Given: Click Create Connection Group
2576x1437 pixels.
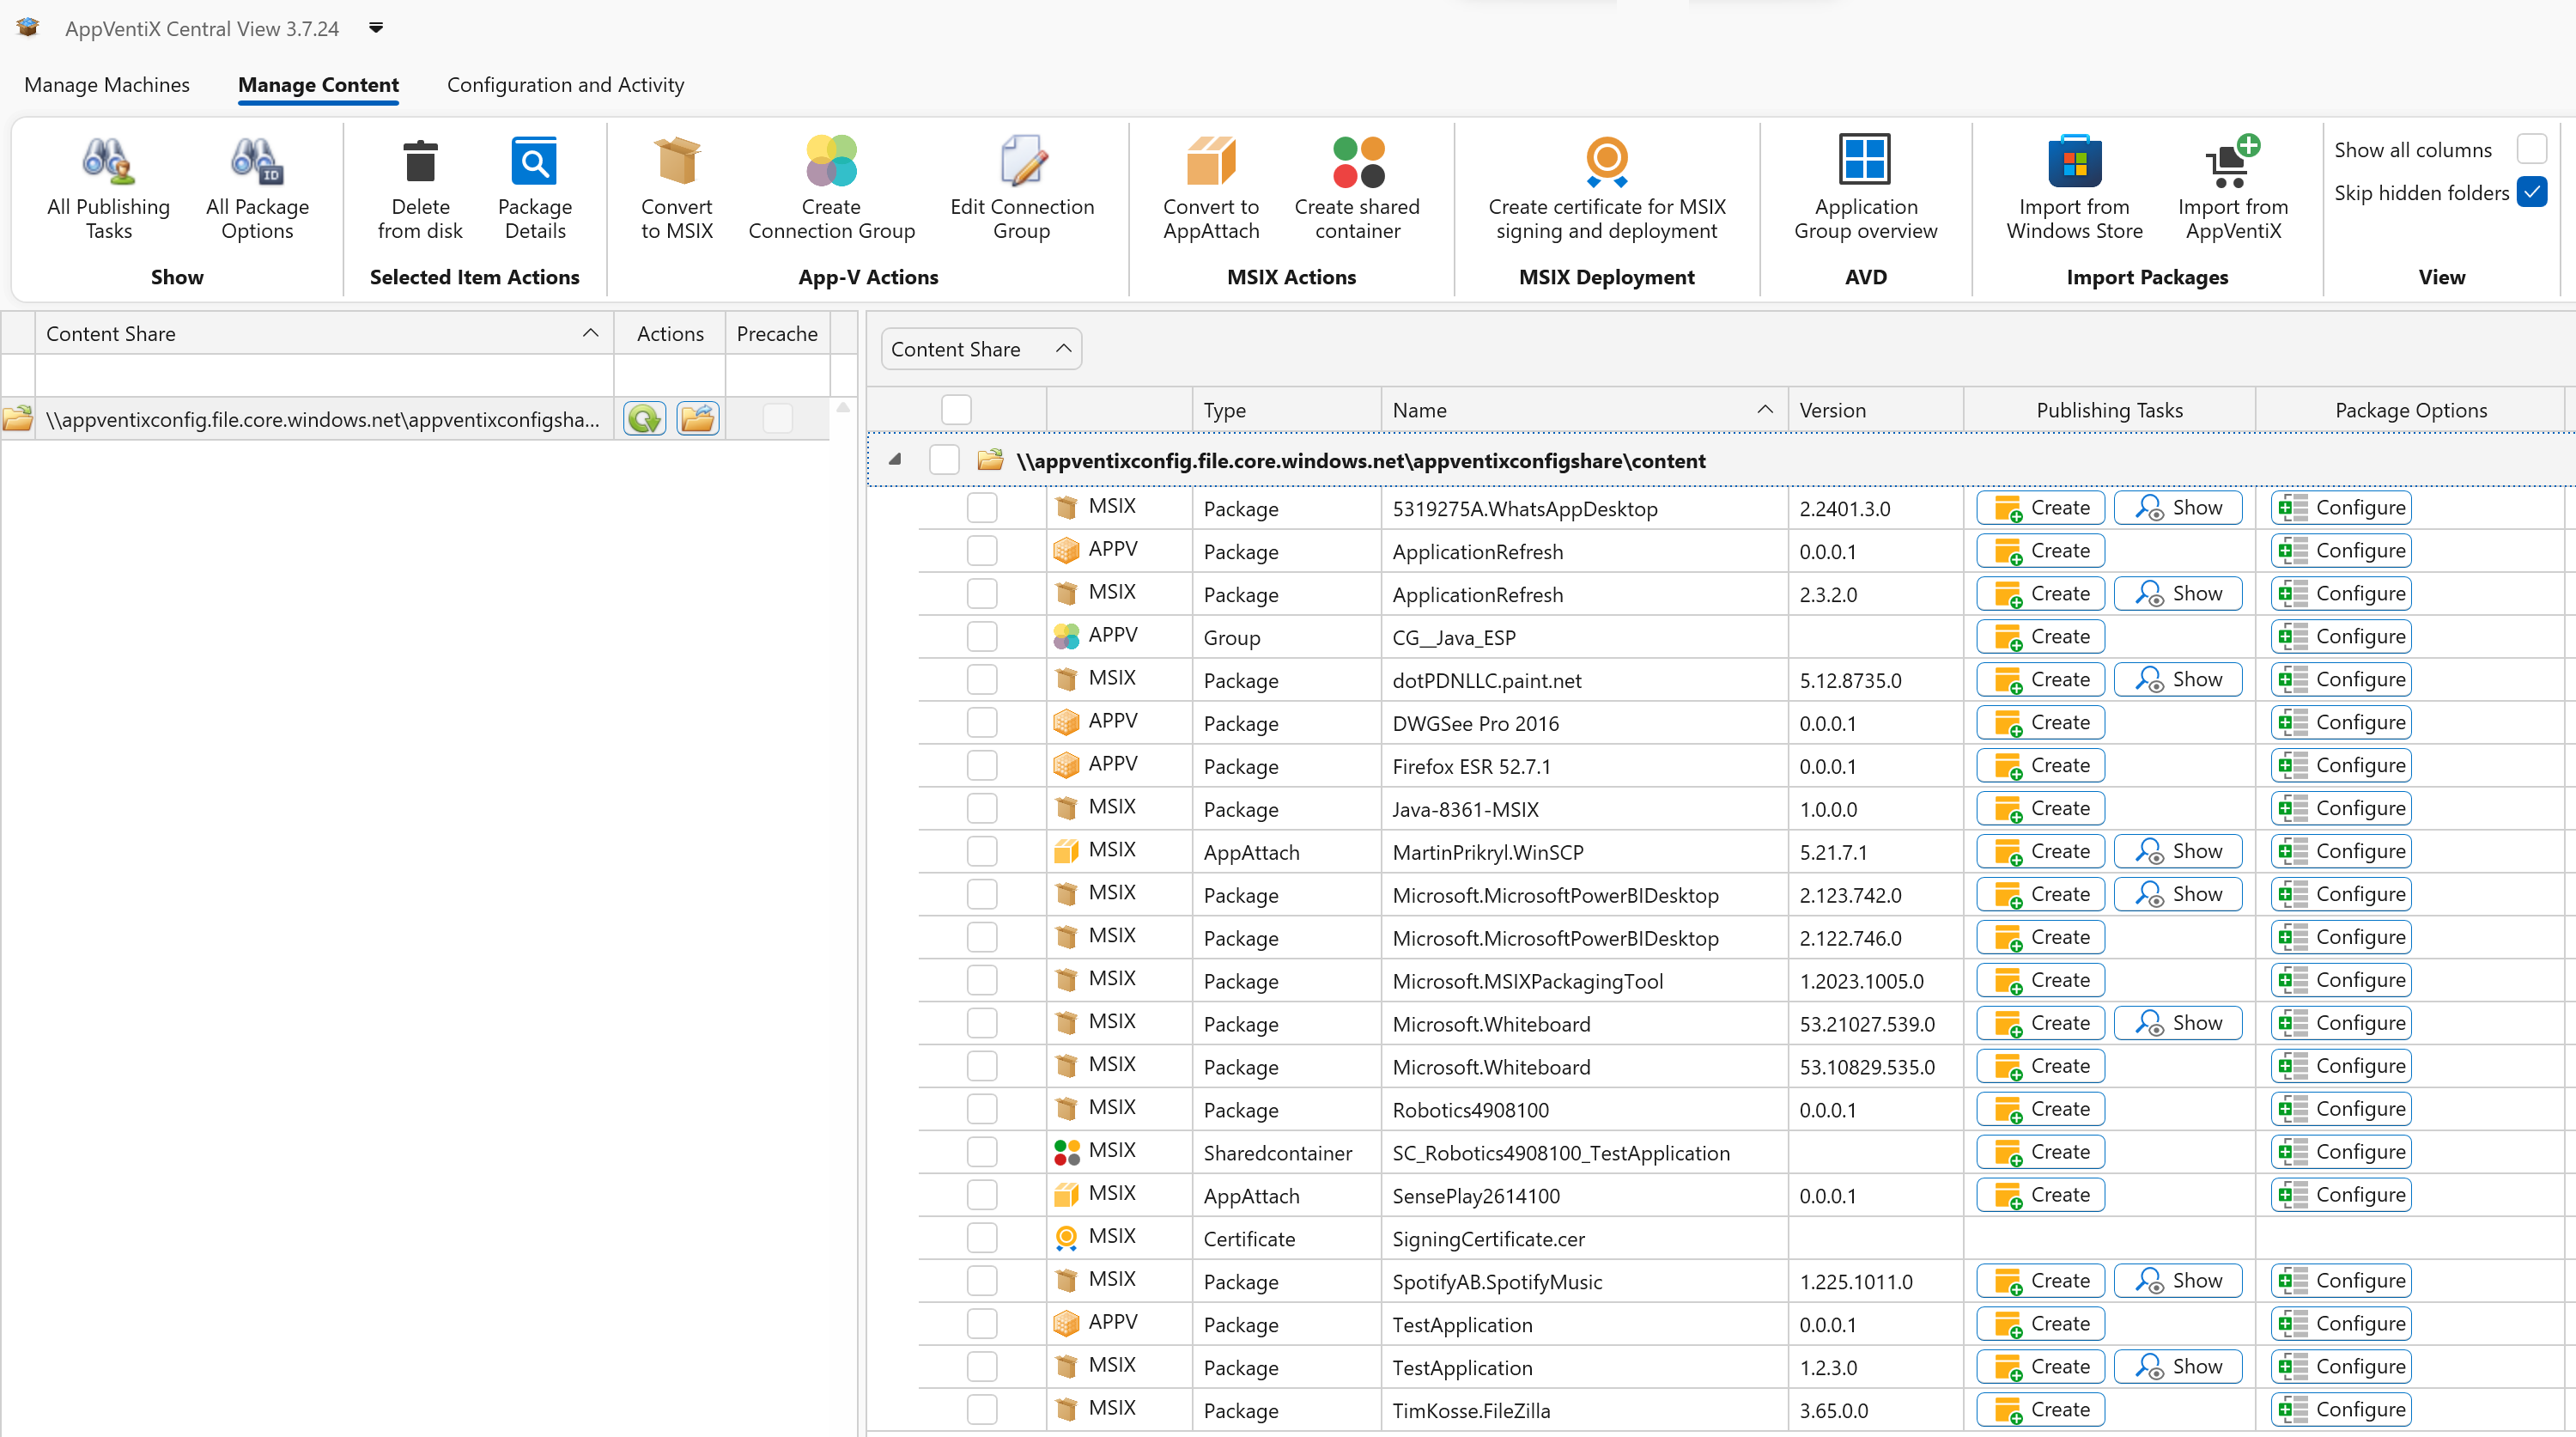Looking at the screenshot, I should click(x=831, y=188).
